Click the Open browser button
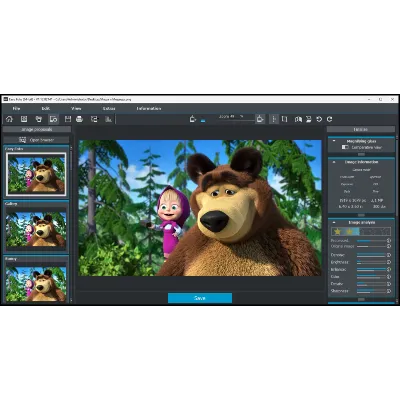400x400 pixels. point(36,140)
